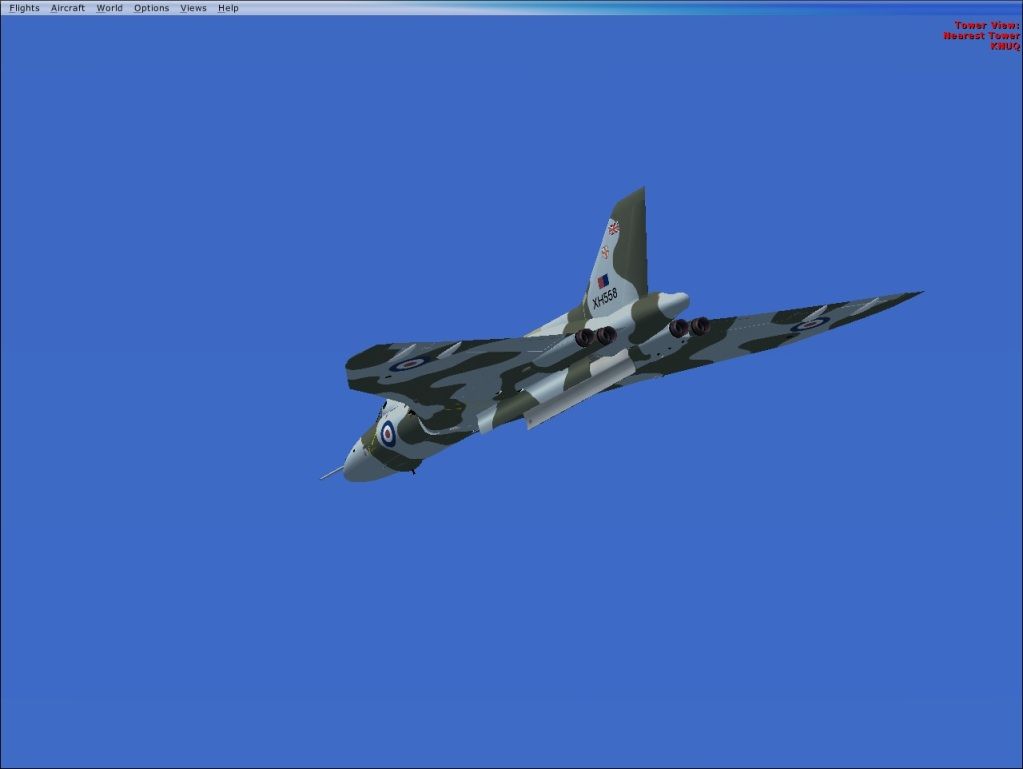Click the red 'Tower View:' overlay text
Screen dimensions: 1023x769
coord(986,25)
